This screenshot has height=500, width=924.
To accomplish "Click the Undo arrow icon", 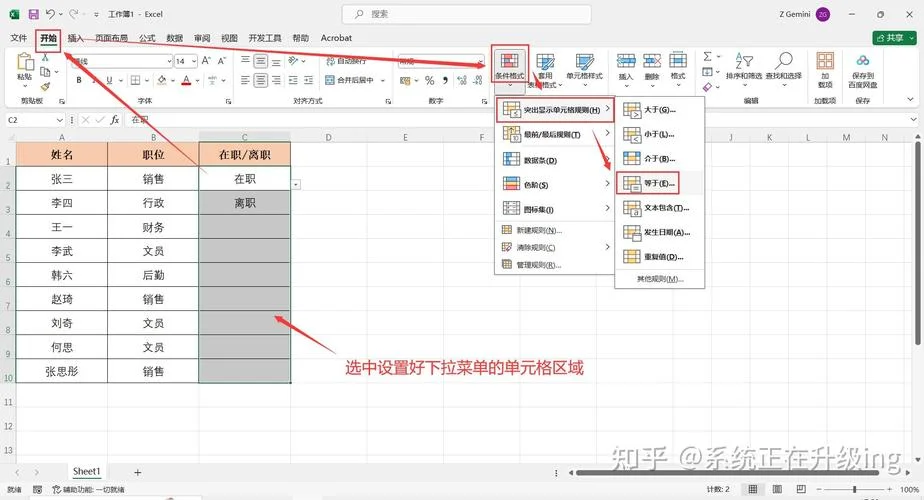I will (50, 14).
